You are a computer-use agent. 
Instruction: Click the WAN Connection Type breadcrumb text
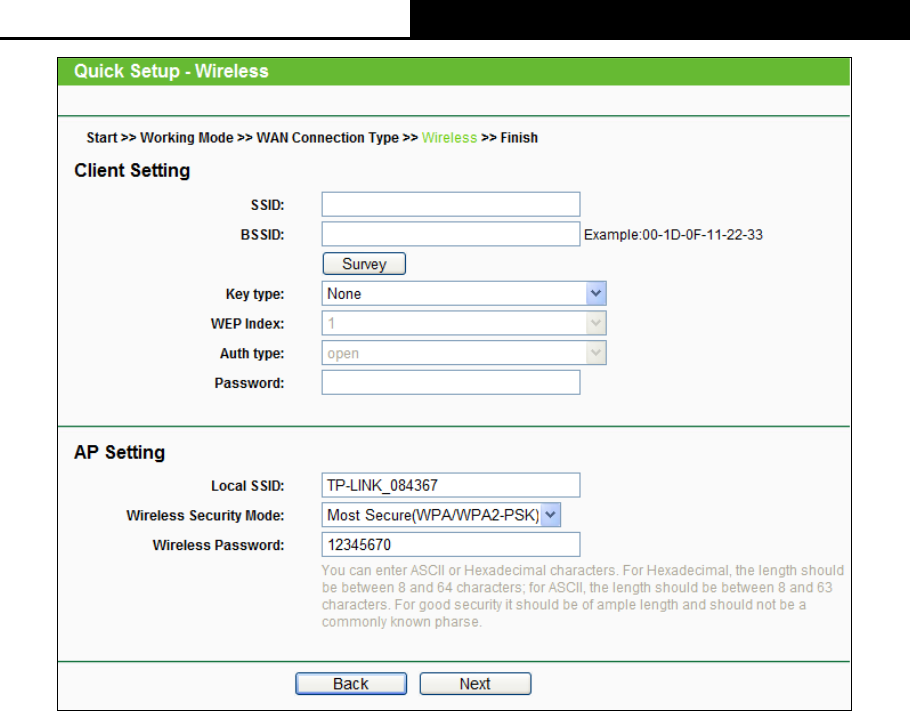point(327,138)
